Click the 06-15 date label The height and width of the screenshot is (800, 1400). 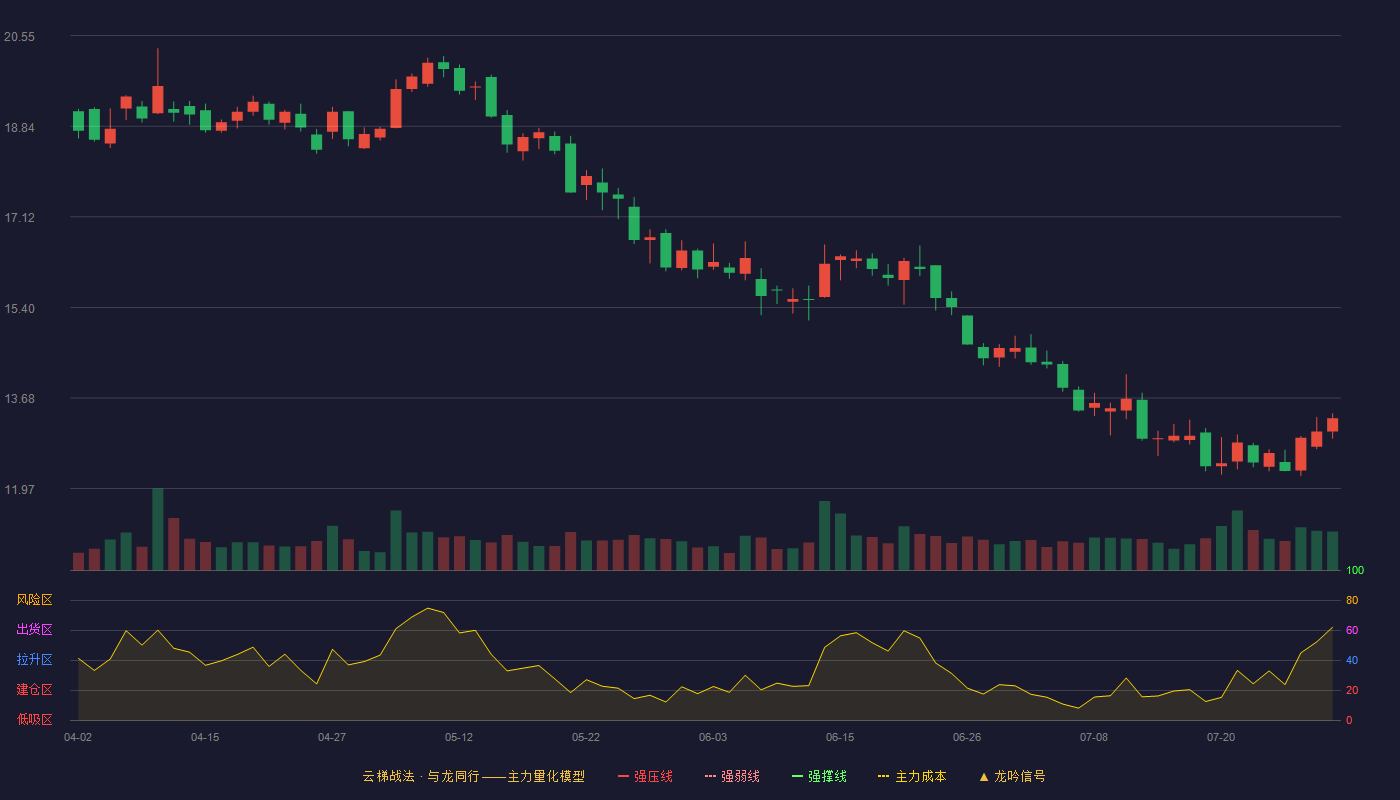click(840, 737)
